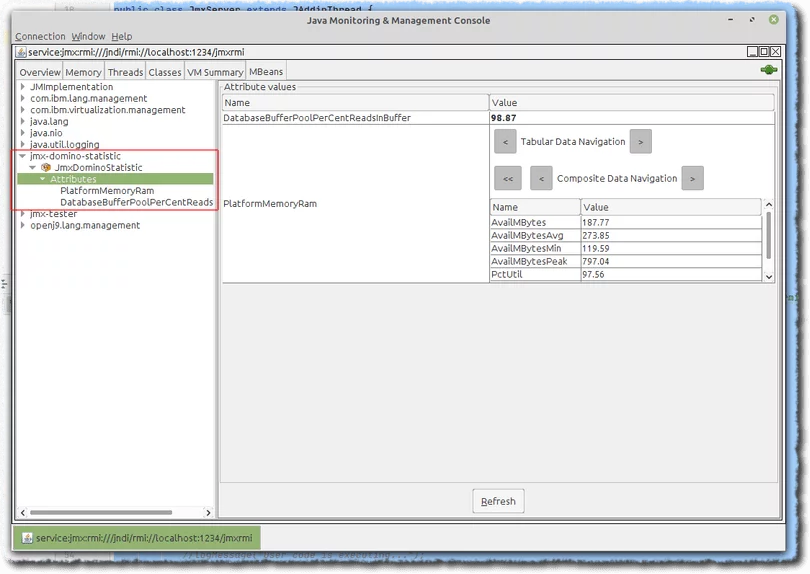This screenshot has width=810, height=574.
Task: Go to previous composite data entry
Action: [541, 179]
